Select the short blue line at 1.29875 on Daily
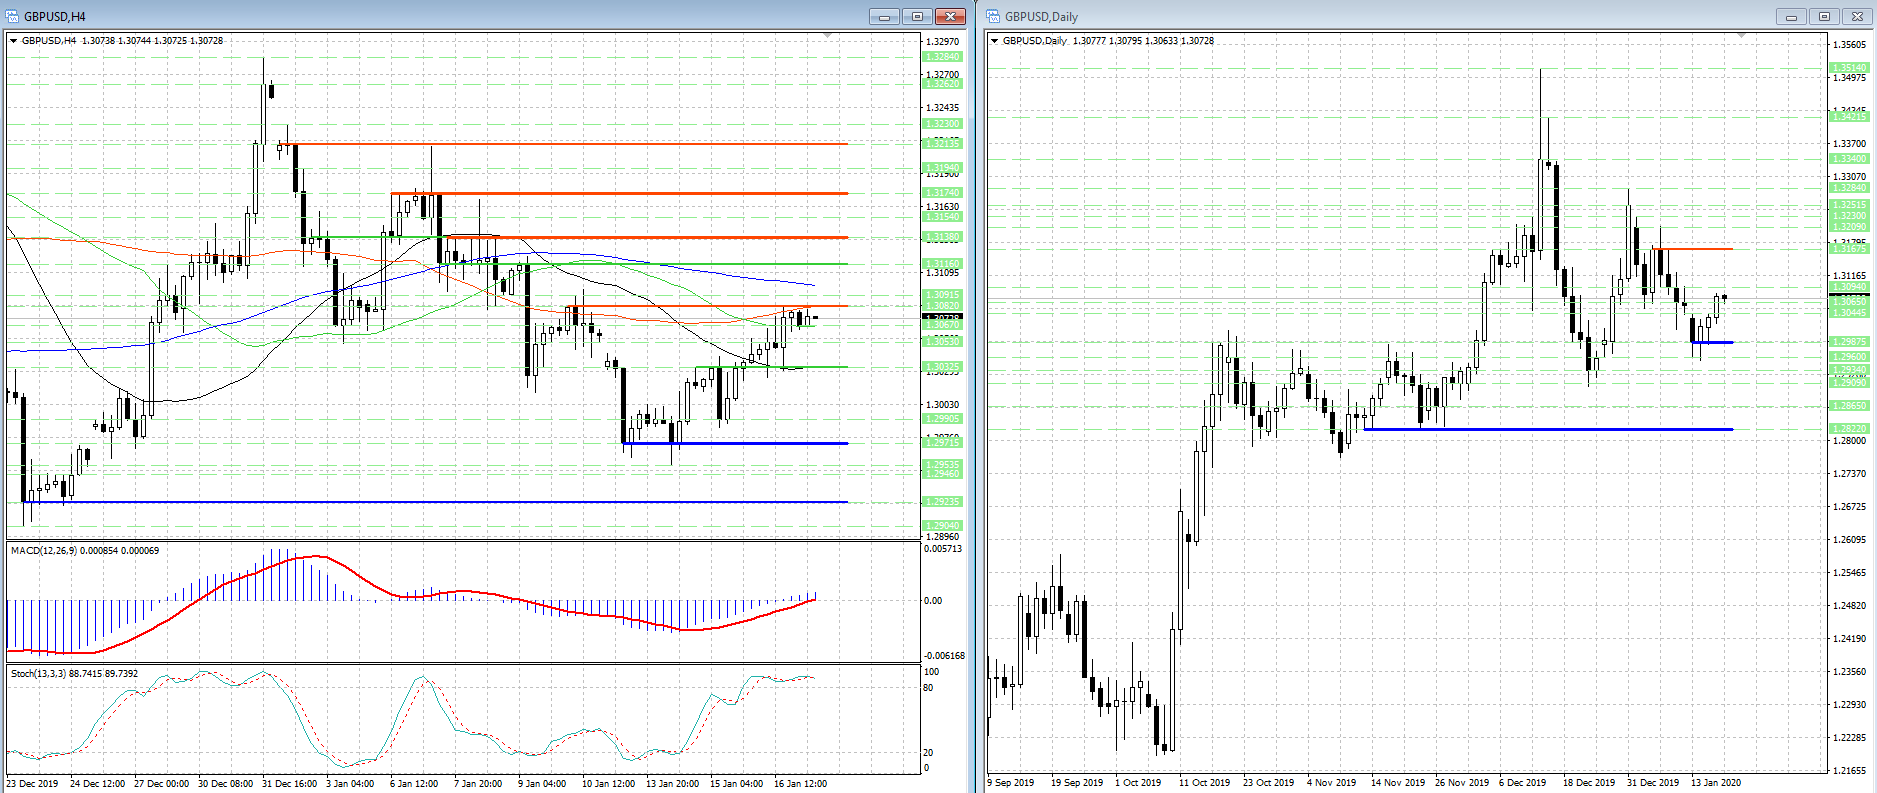The image size is (1877, 793). (x=1712, y=343)
